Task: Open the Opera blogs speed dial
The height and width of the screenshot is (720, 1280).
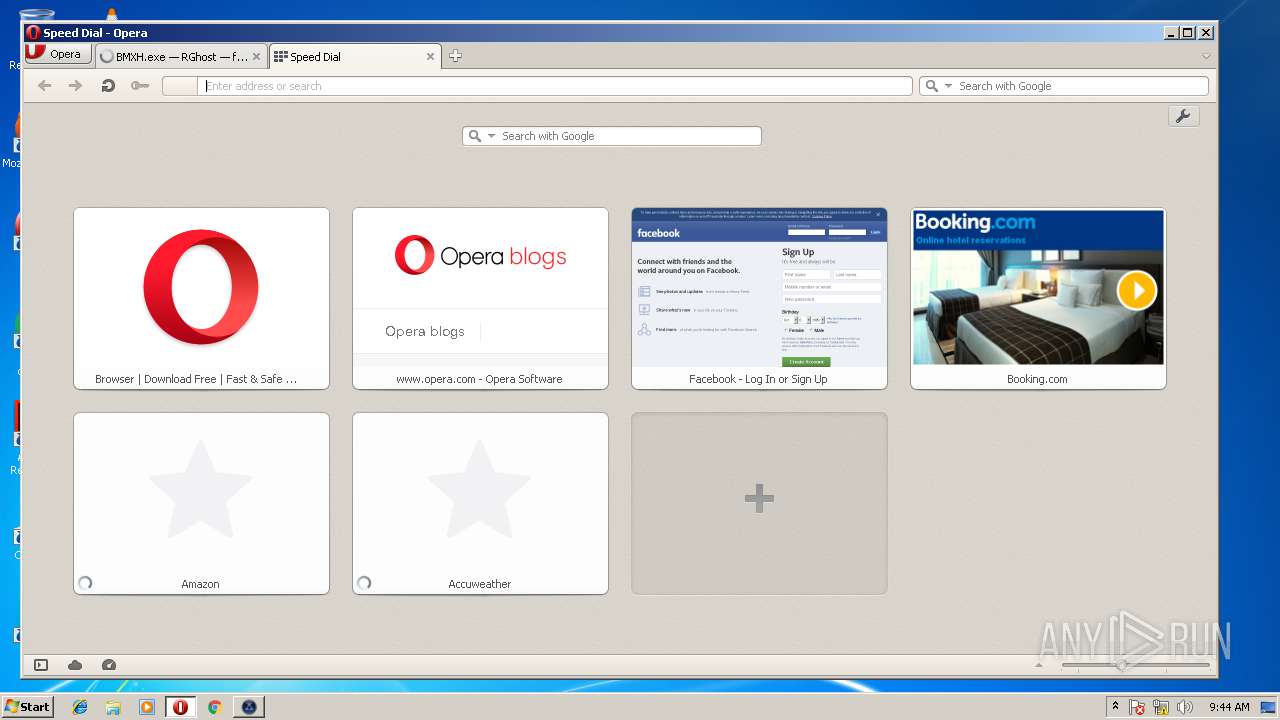Action: (480, 298)
